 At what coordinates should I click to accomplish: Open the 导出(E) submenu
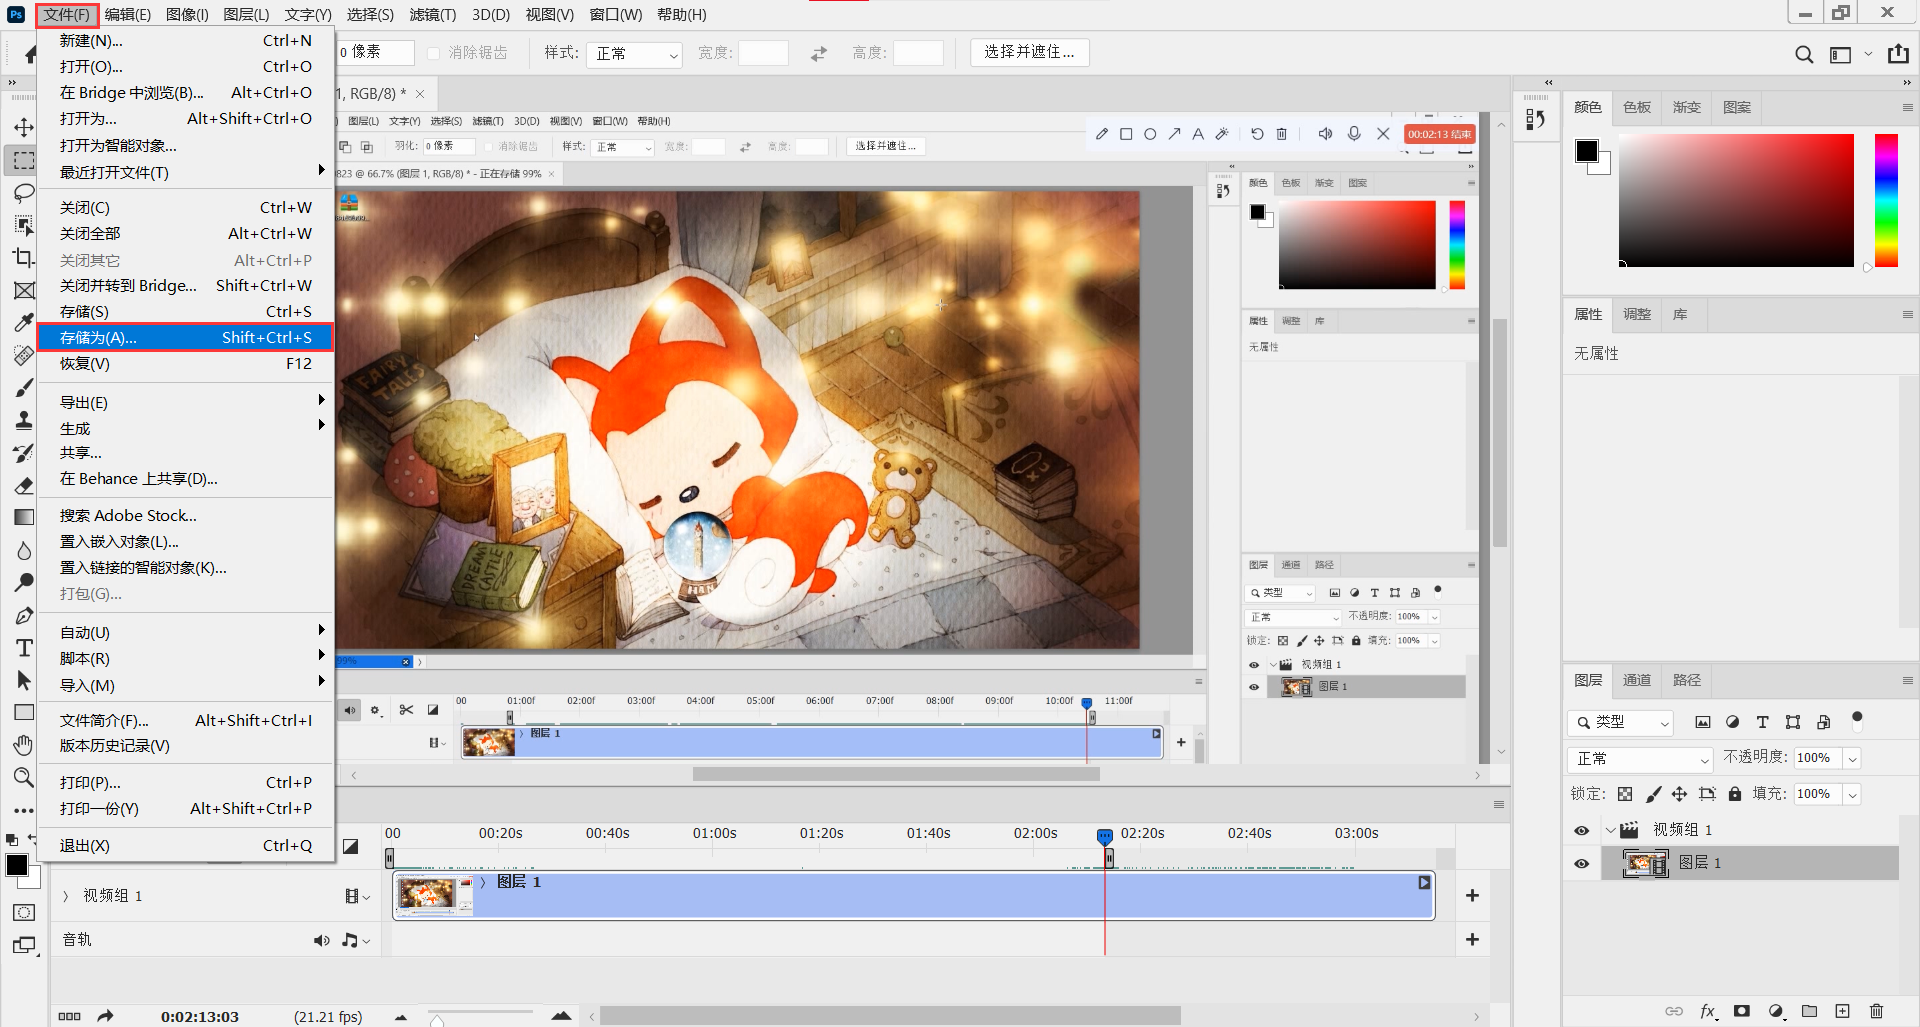click(185, 402)
